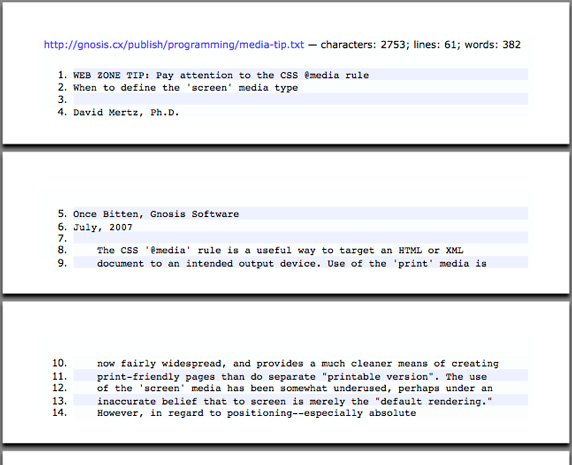Click line 8 starting "The CSS '@media' rule"
Viewport: 572px width, 465px height.
coord(300,250)
